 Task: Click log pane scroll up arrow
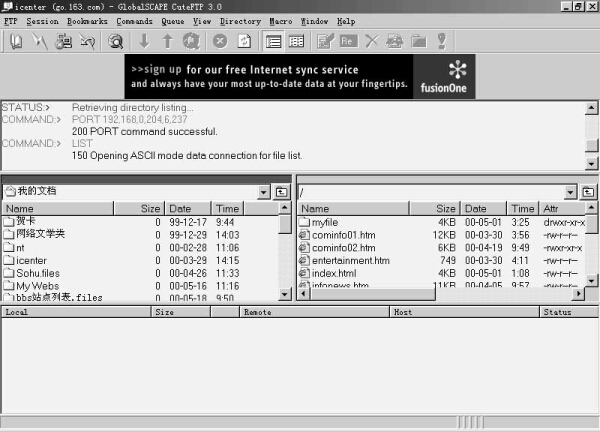pyautogui.click(x=592, y=108)
